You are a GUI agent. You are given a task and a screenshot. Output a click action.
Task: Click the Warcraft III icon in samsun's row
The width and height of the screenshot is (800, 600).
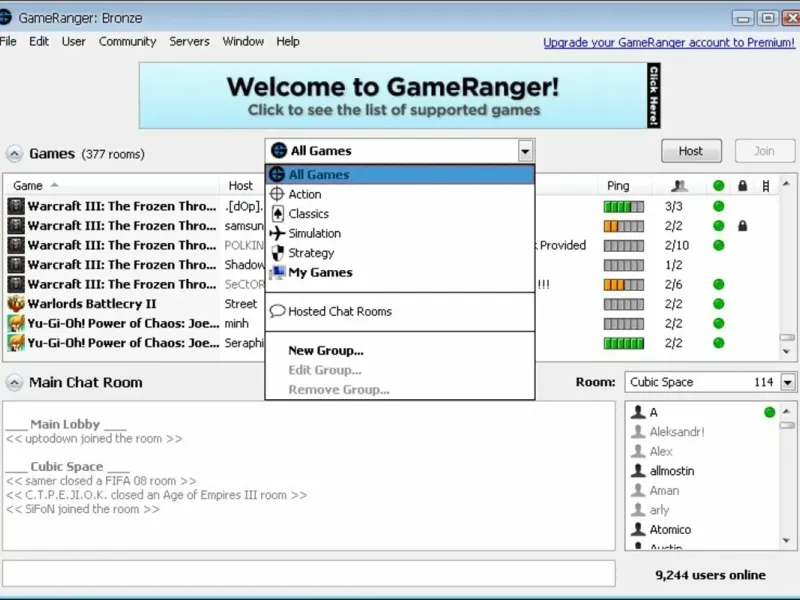pyautogui.click(x=16, y=226)
